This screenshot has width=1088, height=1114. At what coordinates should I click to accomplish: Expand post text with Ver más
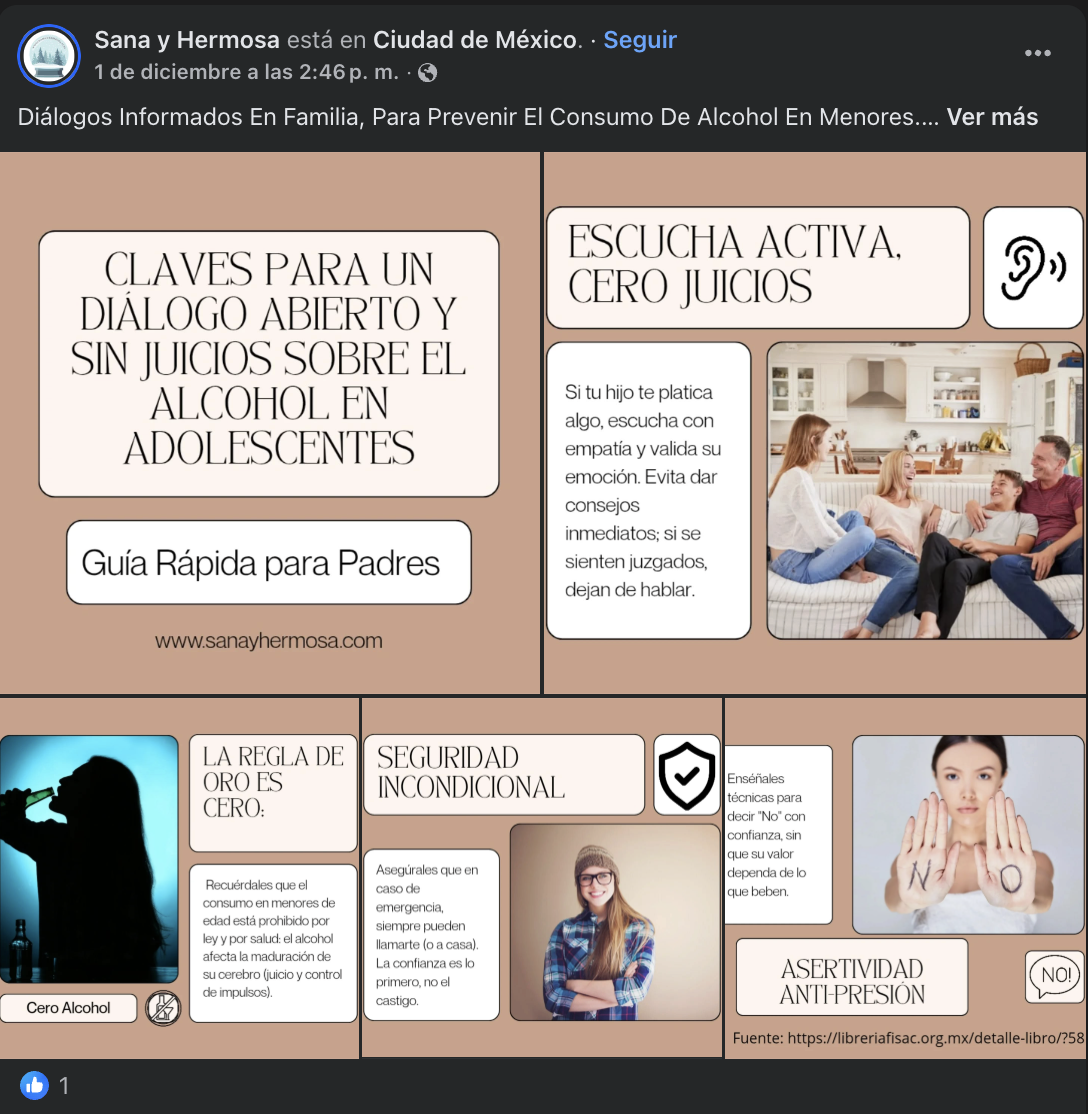(x=992, y=117)
